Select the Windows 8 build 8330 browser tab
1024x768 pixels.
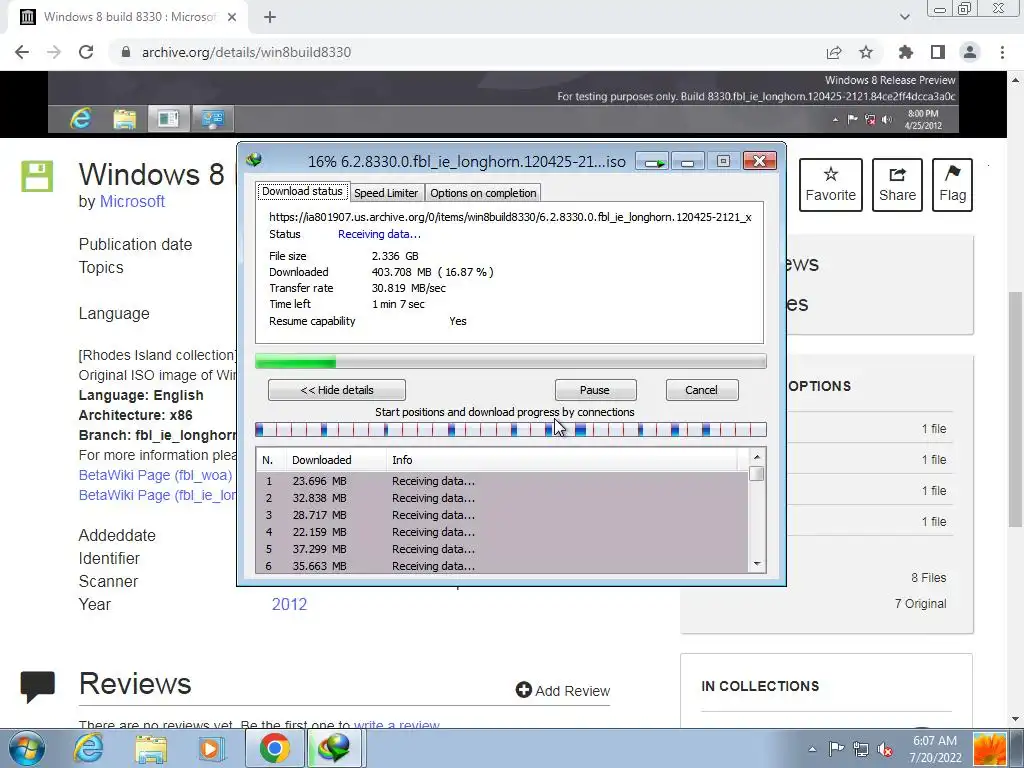128,17
